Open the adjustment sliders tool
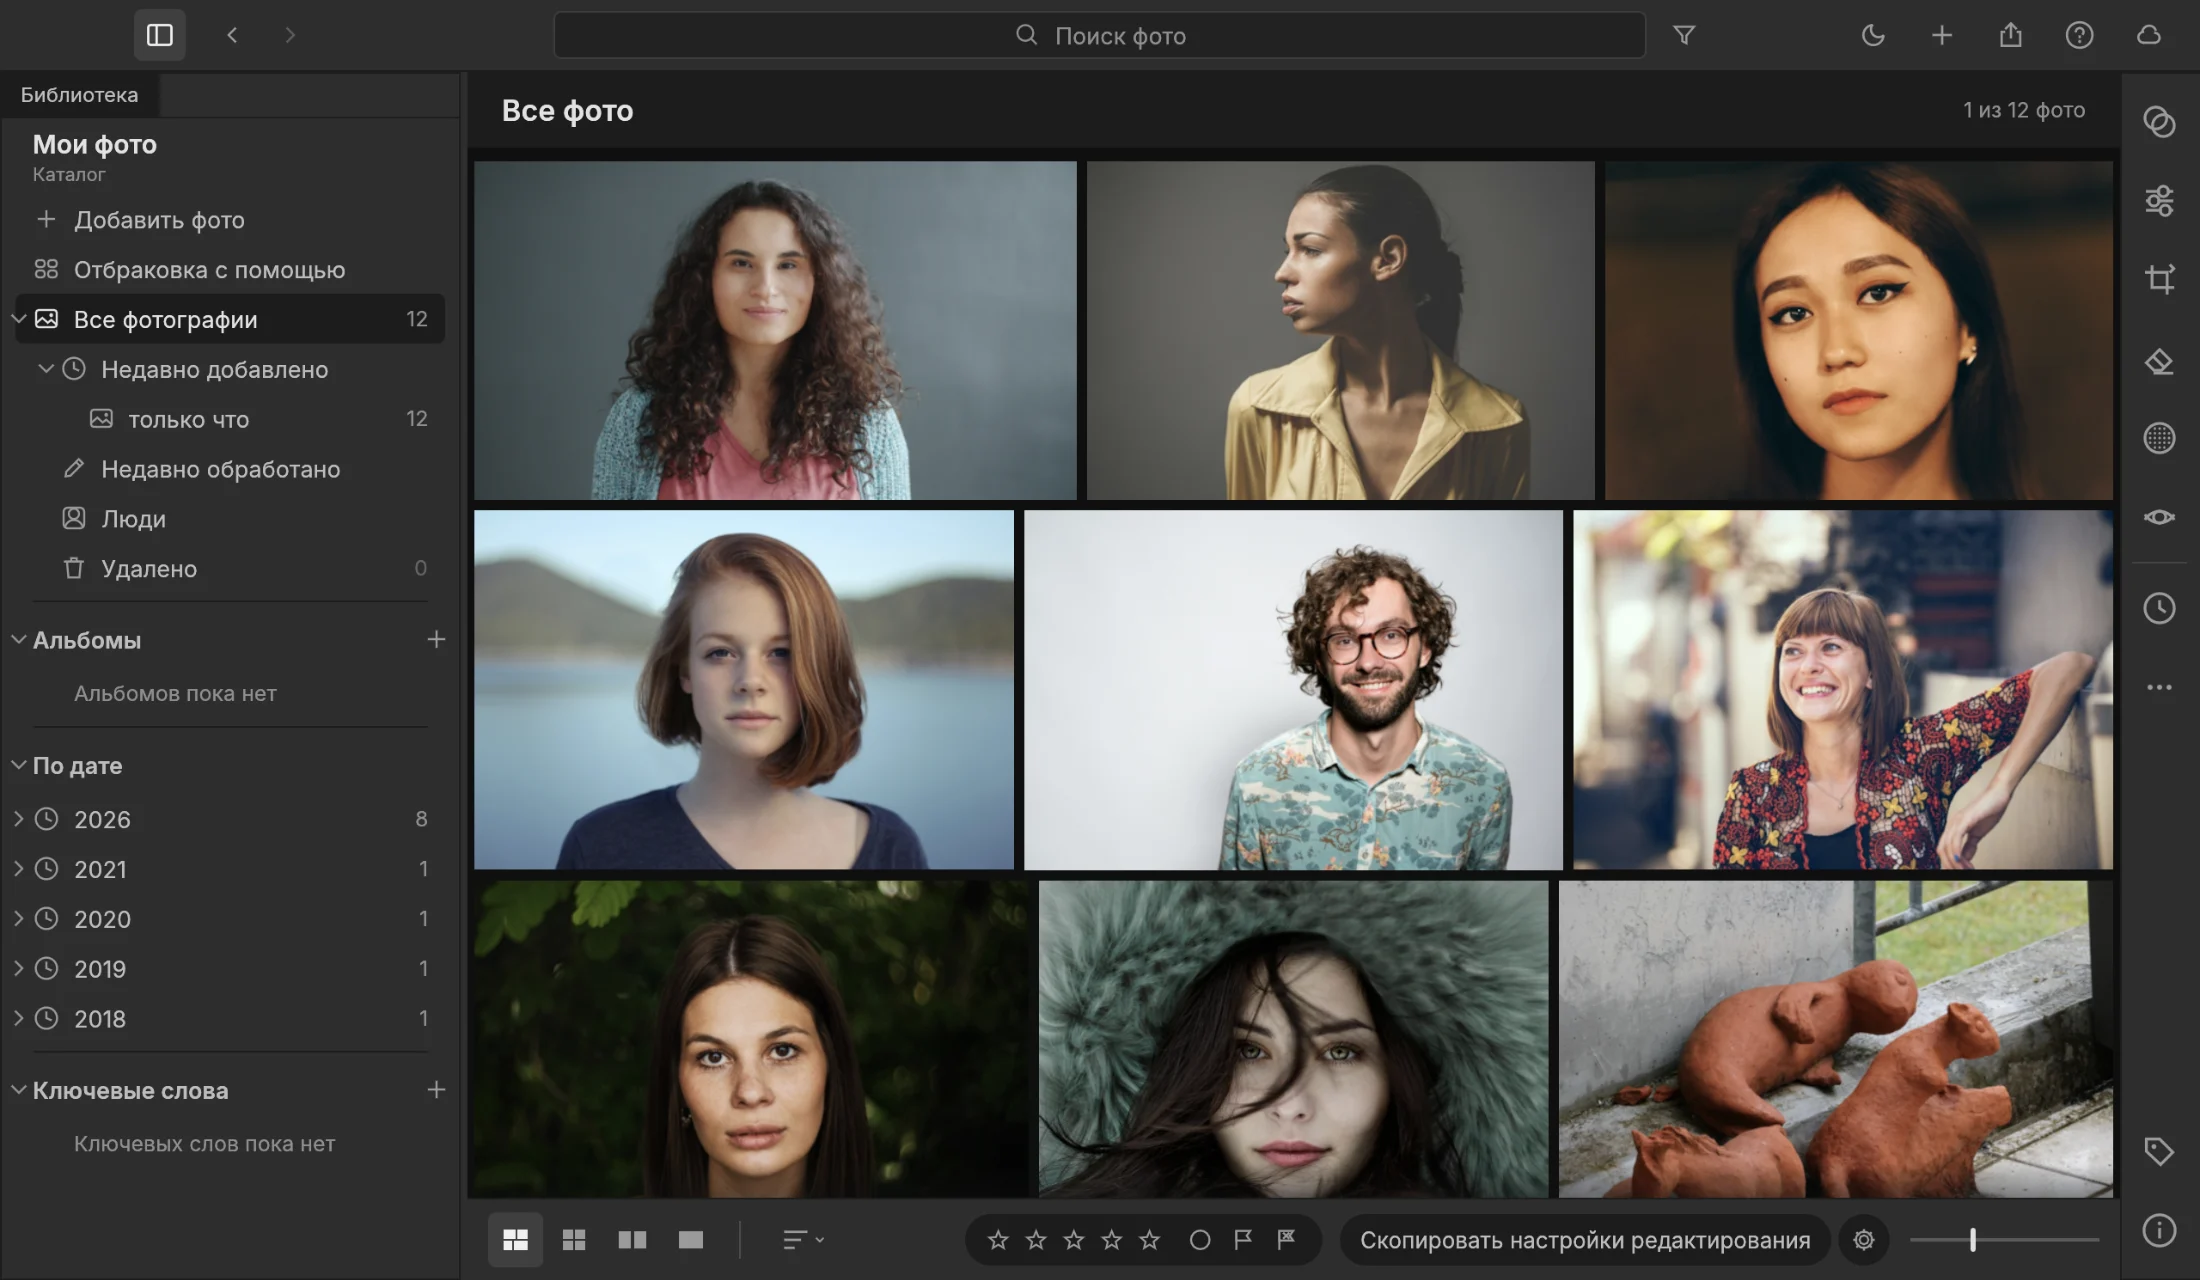 [2160, 201]
